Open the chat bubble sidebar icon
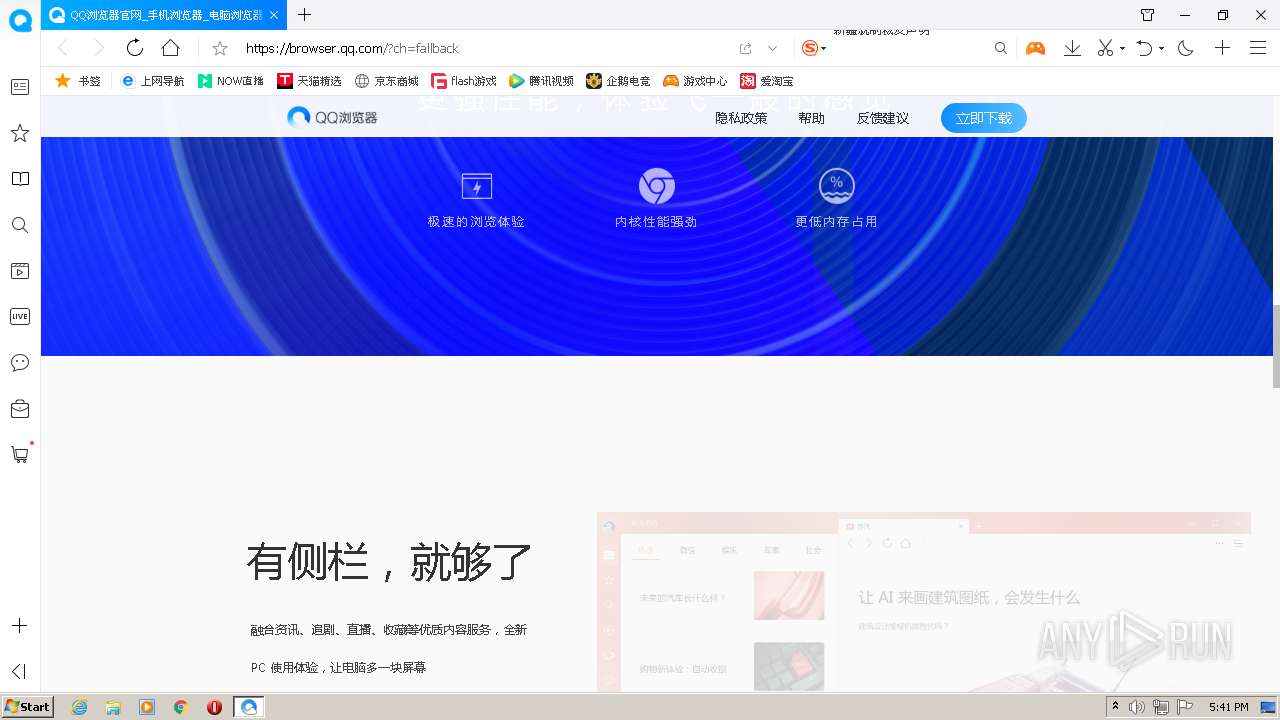Screen dimensions: 1280x720 click(19, 362)
